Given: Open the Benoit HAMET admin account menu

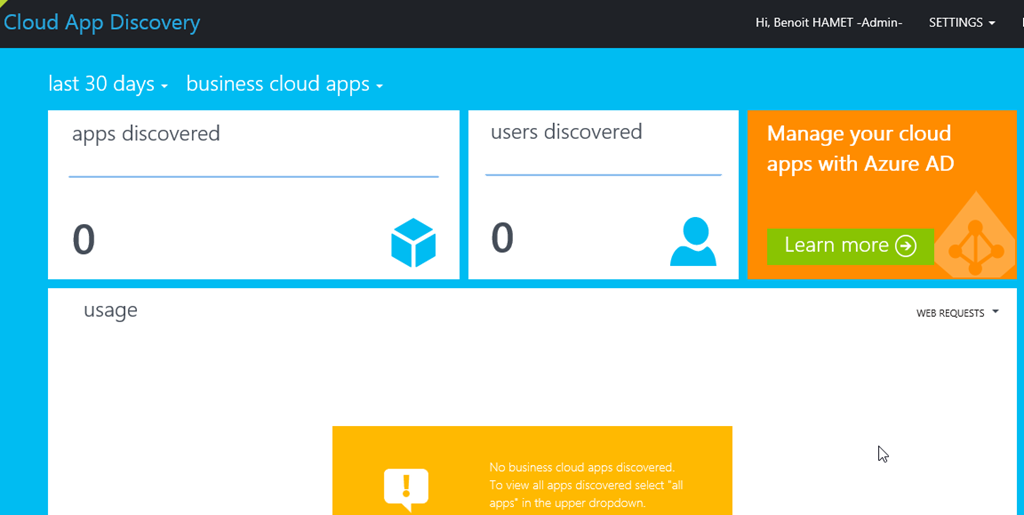Looking at the screenshot, I should tap(828, 23).
